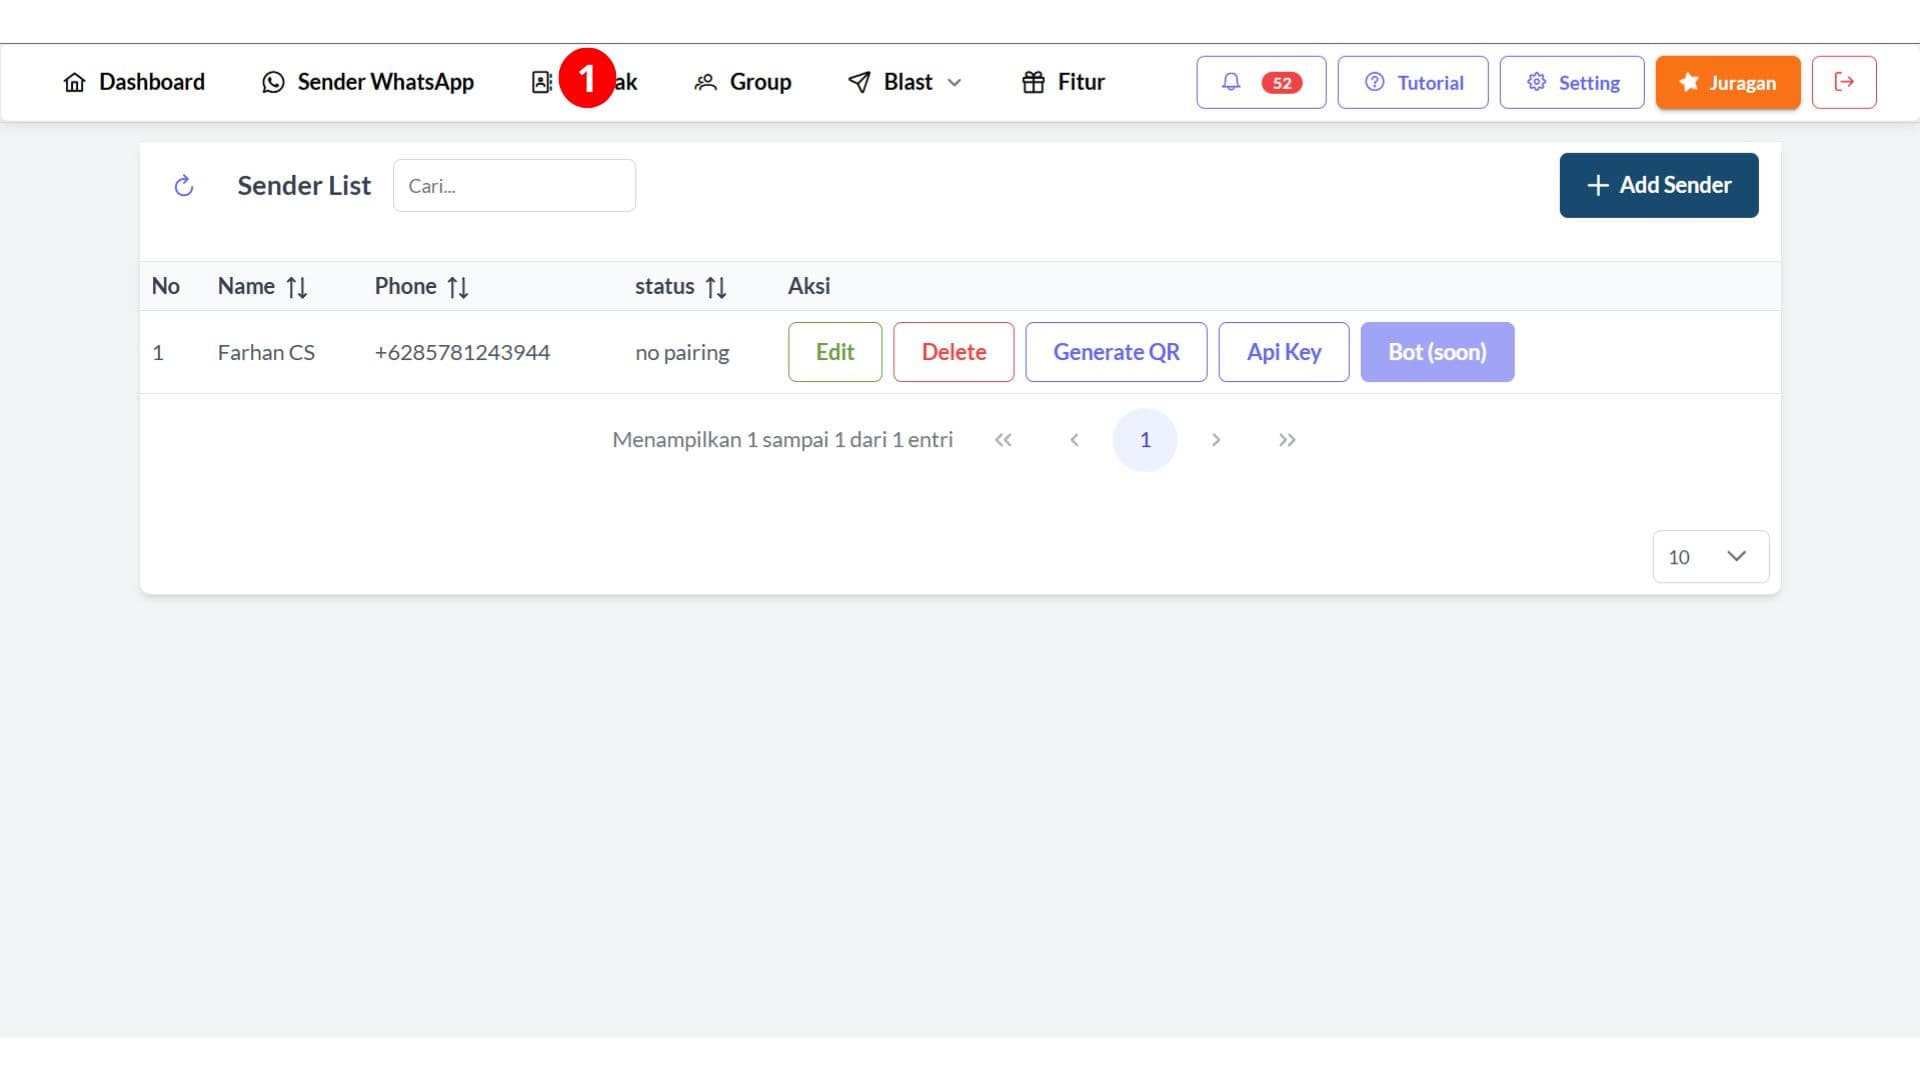Screen dimensions: 1920x1080
Task: Open notifications bell with 52 badge
Action: click(1261, 82)
